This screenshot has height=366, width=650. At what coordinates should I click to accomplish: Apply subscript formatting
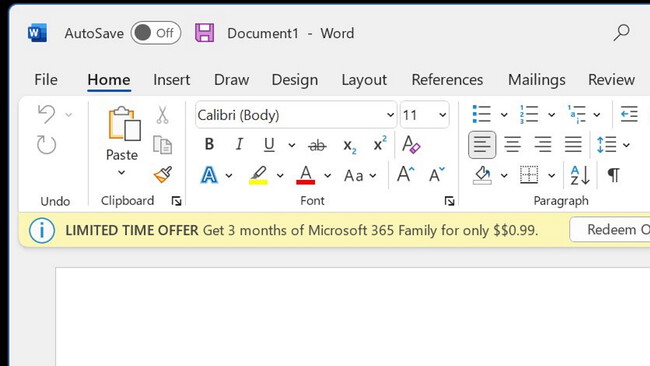coord(349,145)
